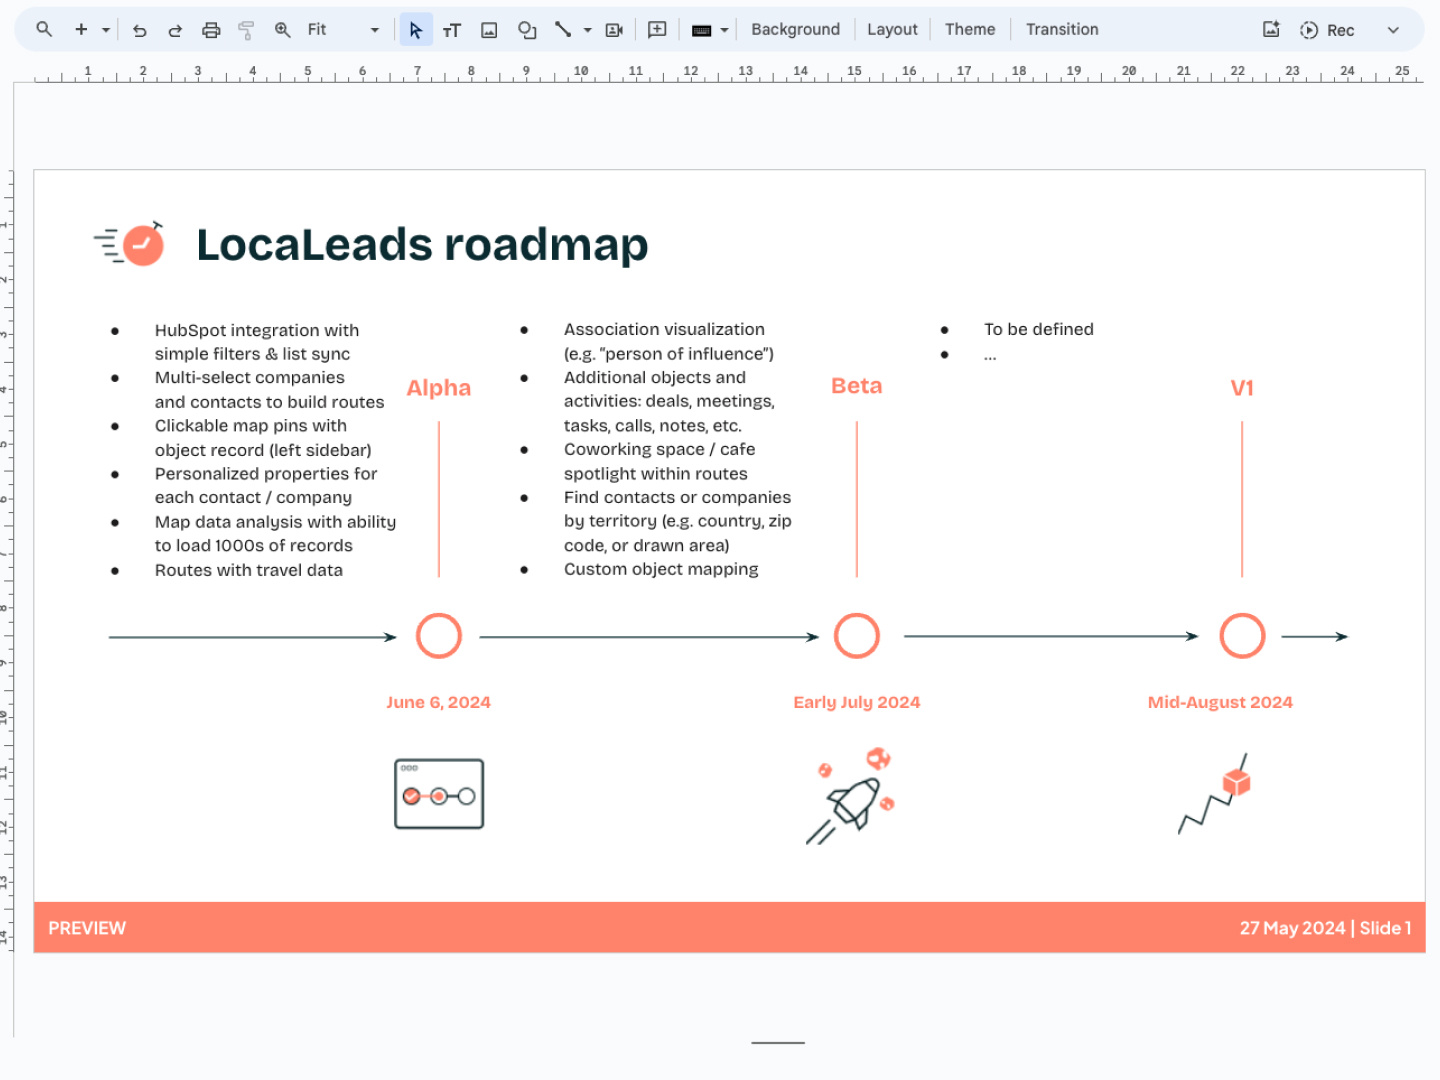
Task: Add a new slide with plus icon
Action: click(81, 29)
